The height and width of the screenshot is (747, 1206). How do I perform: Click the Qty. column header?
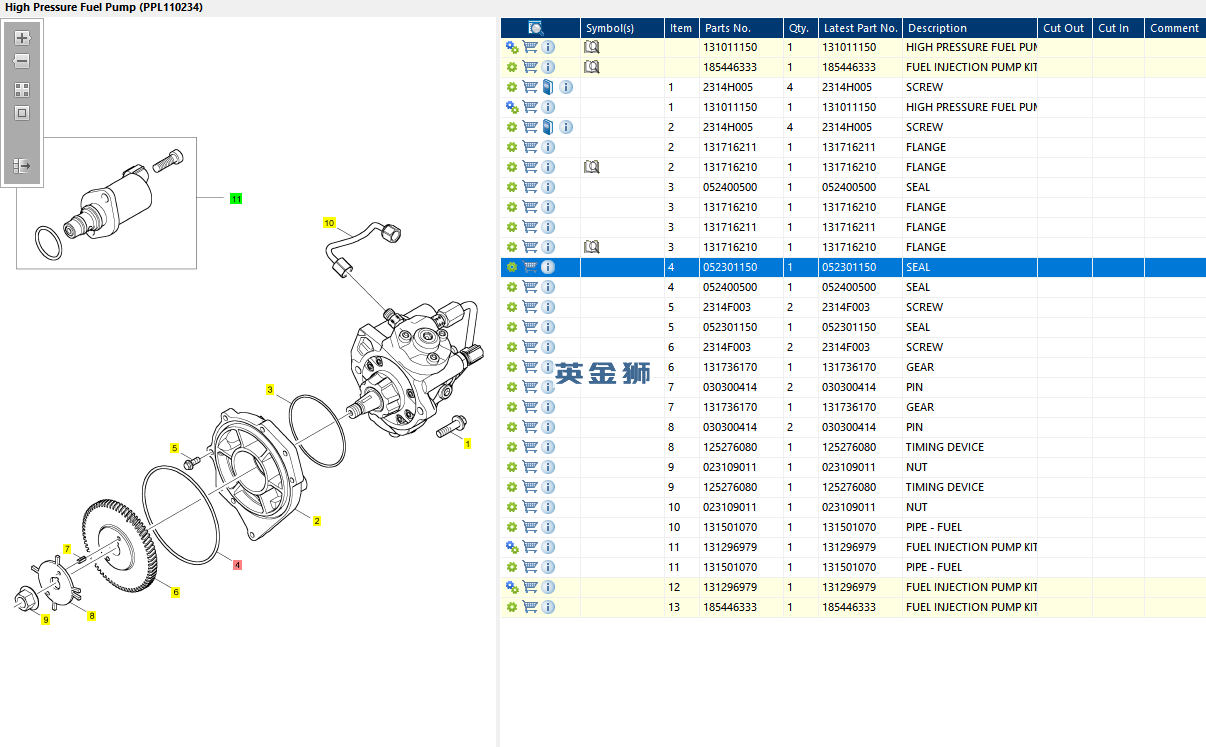point(798,28)
